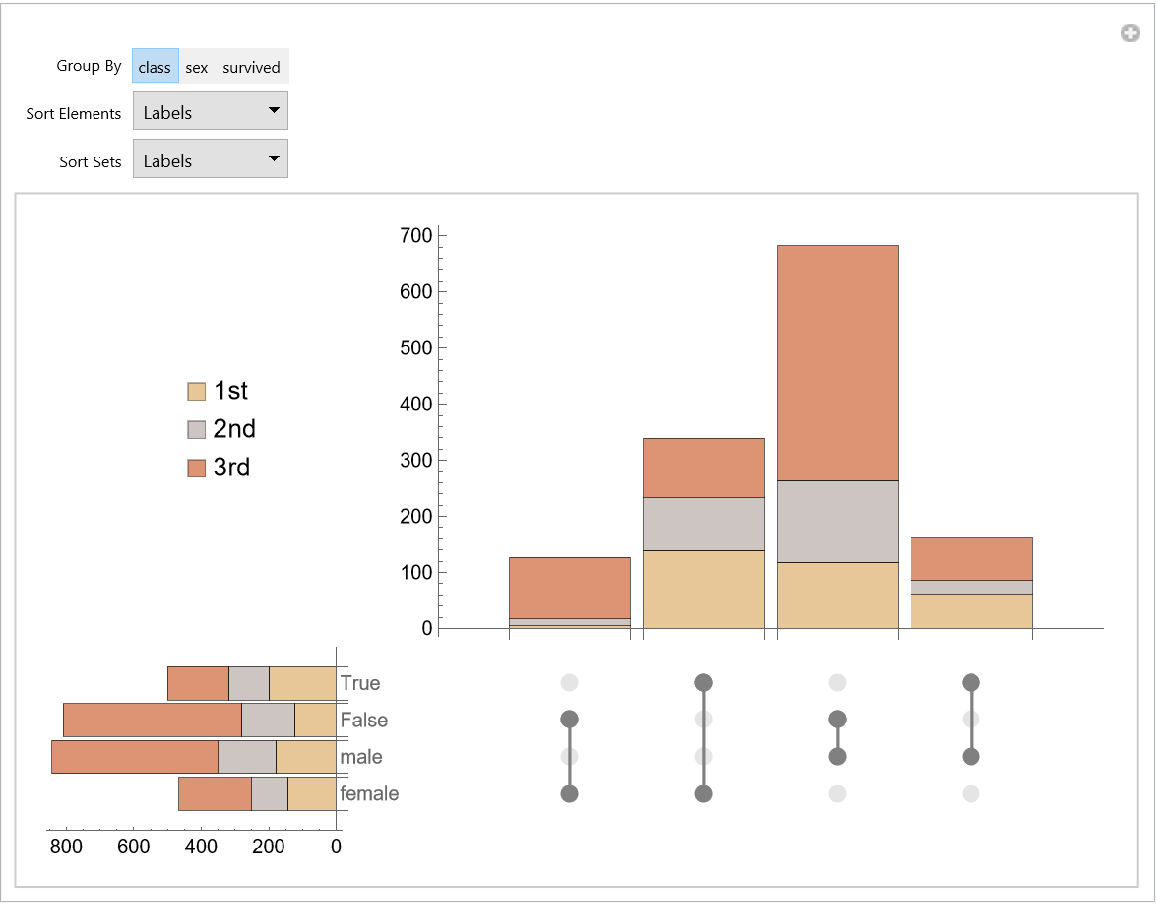Click the plus icon in top-right corner
The width and height of the screenshot is (1156, 906).
[x=1130, y=34]
